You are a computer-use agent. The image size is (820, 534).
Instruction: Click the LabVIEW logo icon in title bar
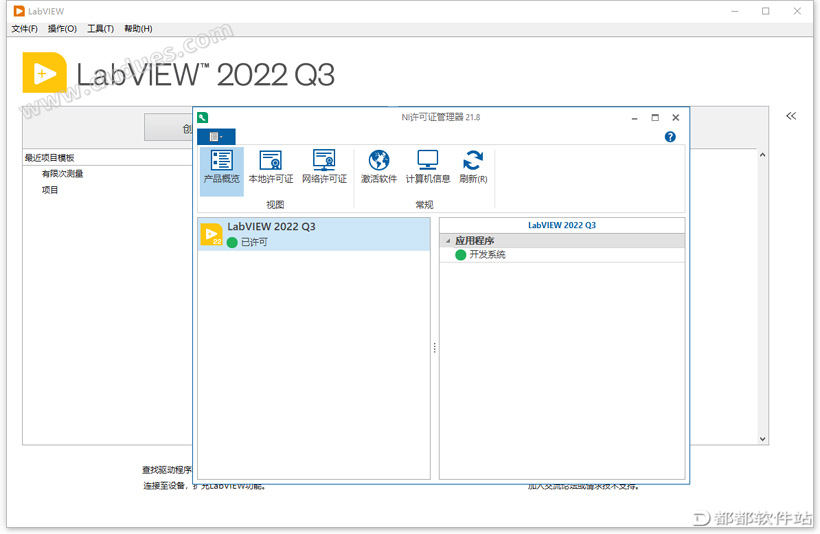pos(19,11)
